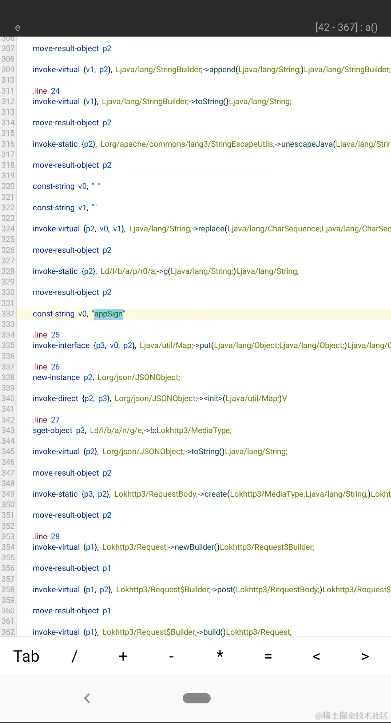391x723 pixels.
Task: Click line 307 move-result-object p2
Action: (x=72, y=48)
